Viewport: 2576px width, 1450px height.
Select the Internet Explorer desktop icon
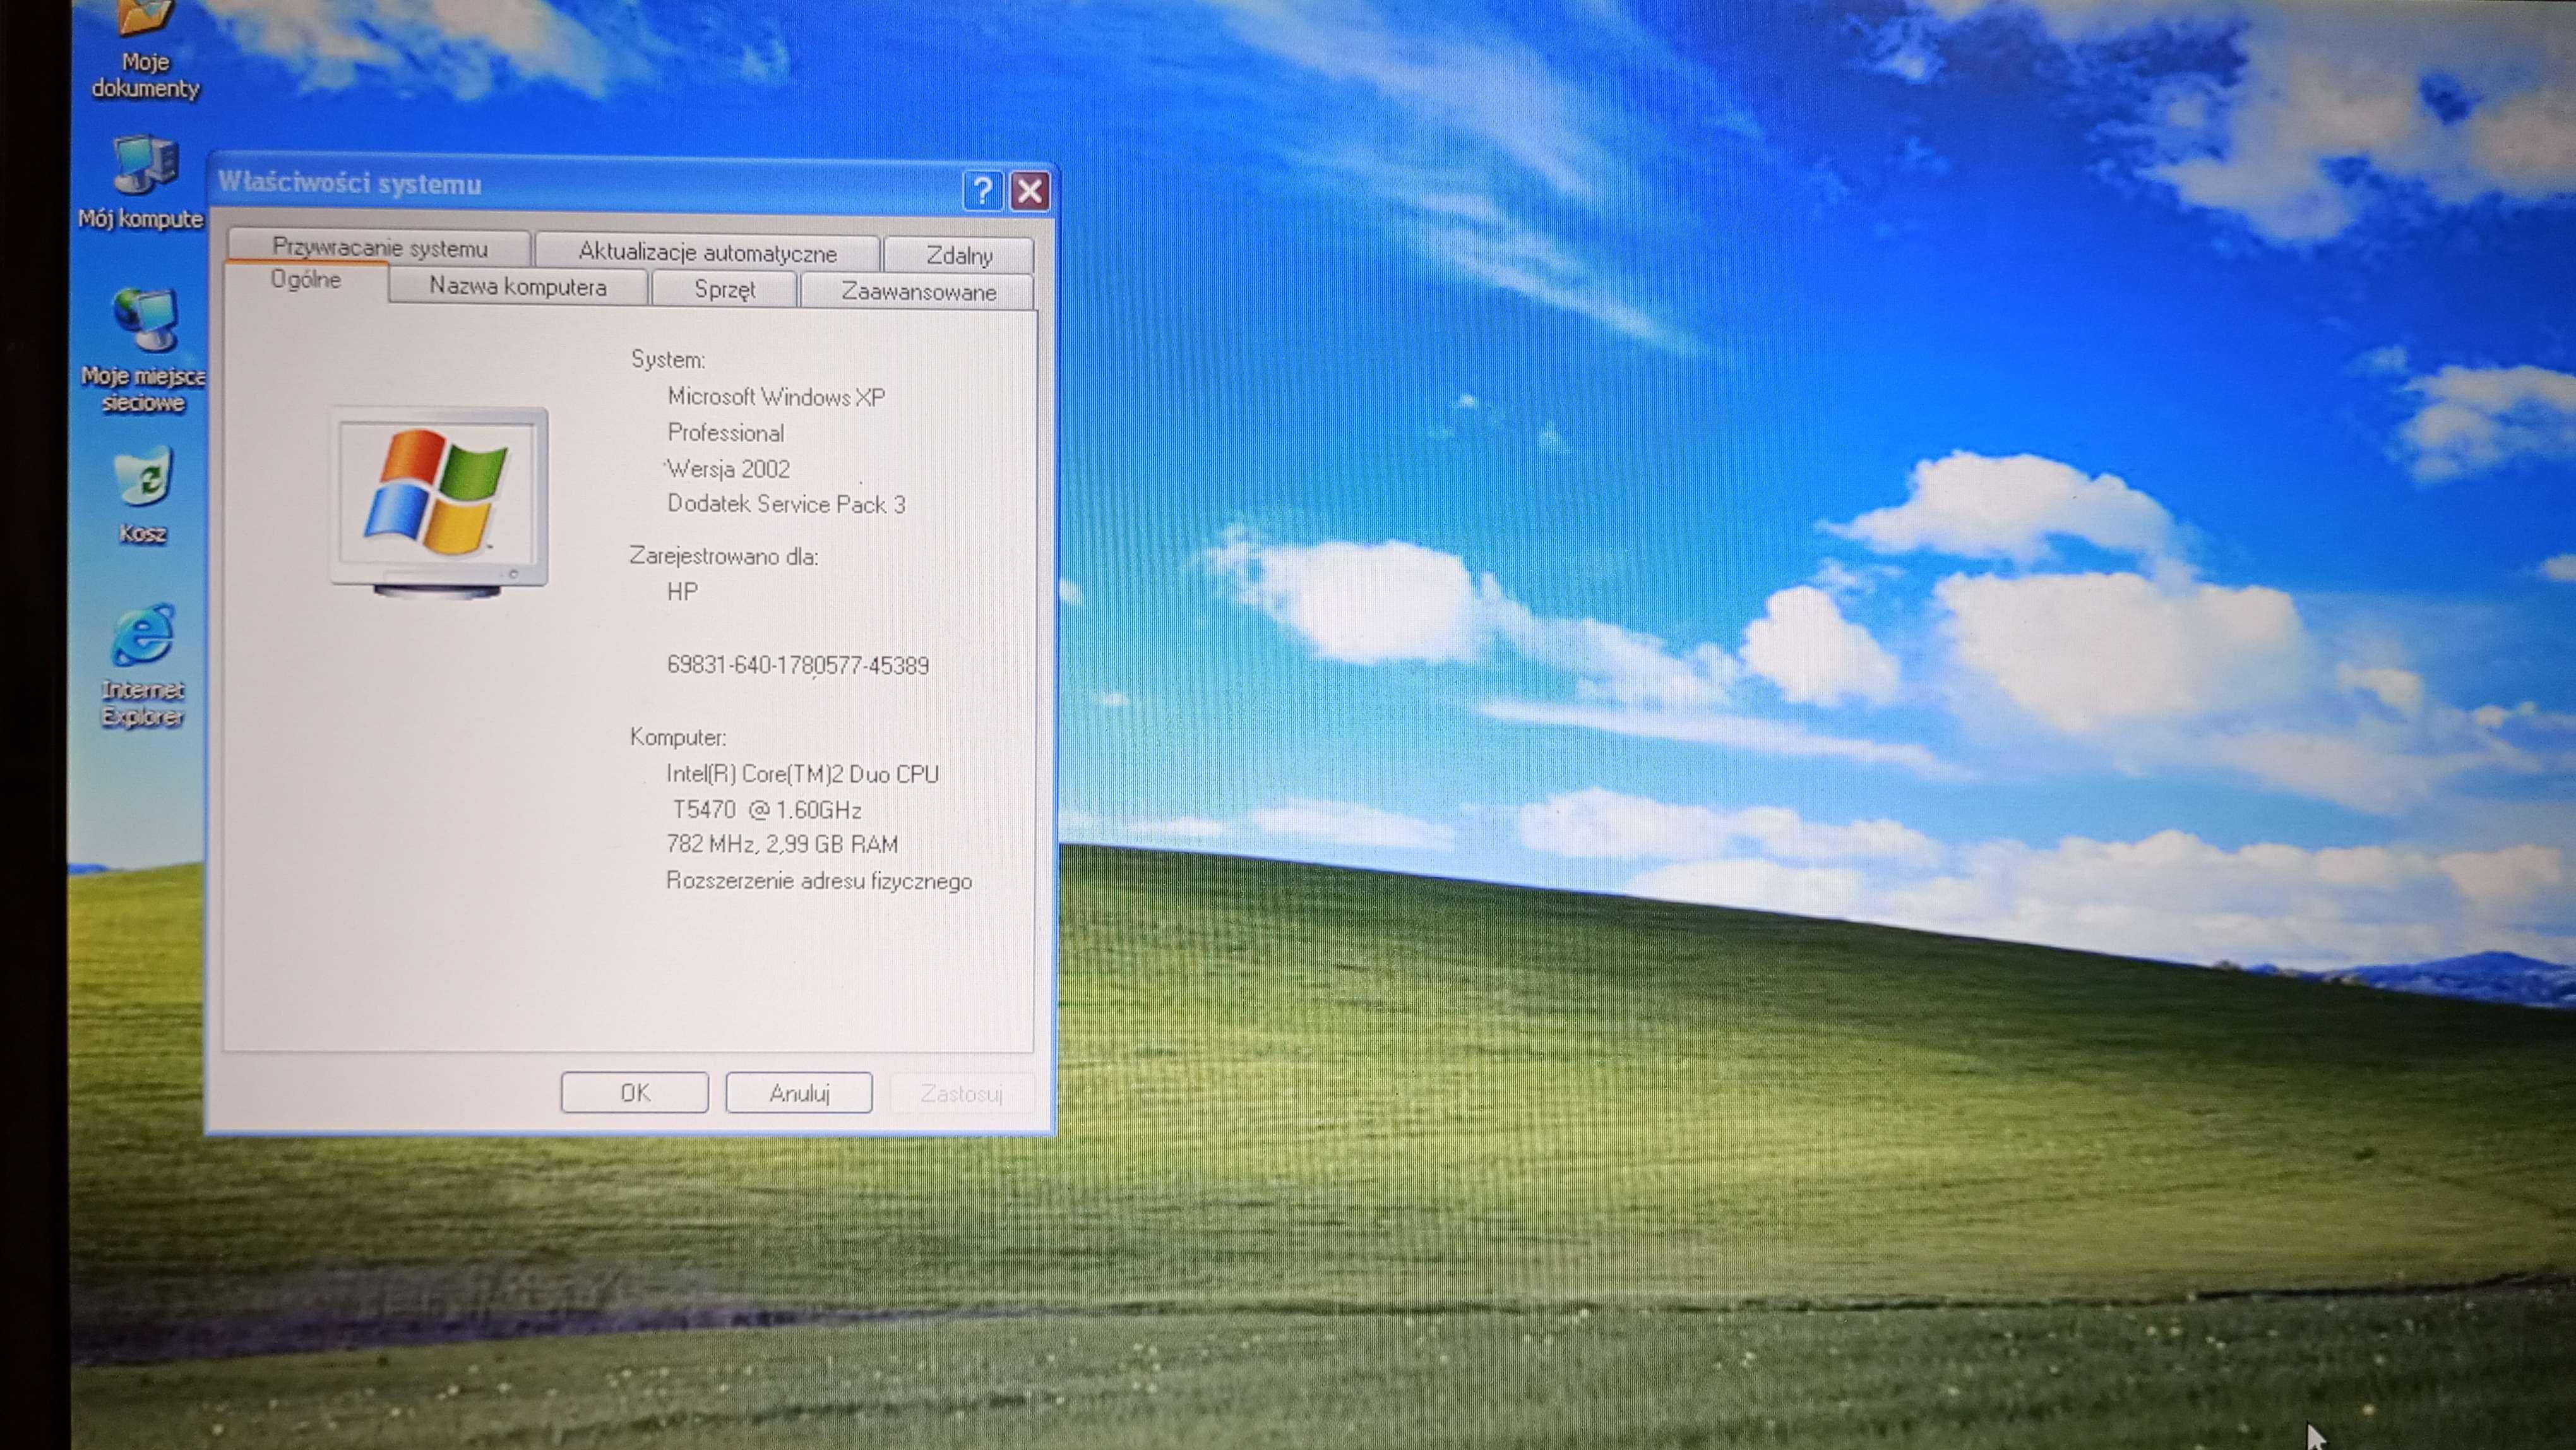(x=143, y=665)
